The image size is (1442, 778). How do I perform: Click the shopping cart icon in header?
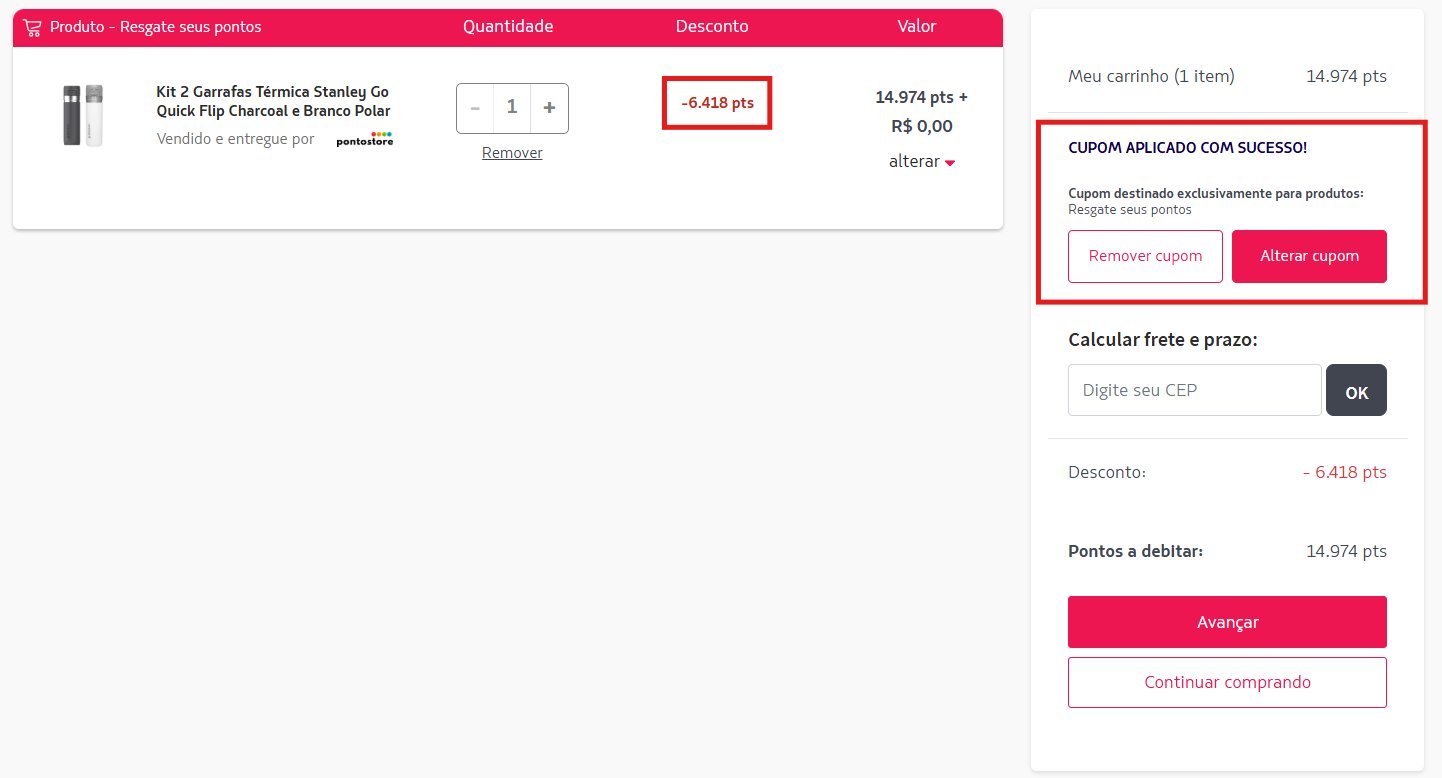32,27
